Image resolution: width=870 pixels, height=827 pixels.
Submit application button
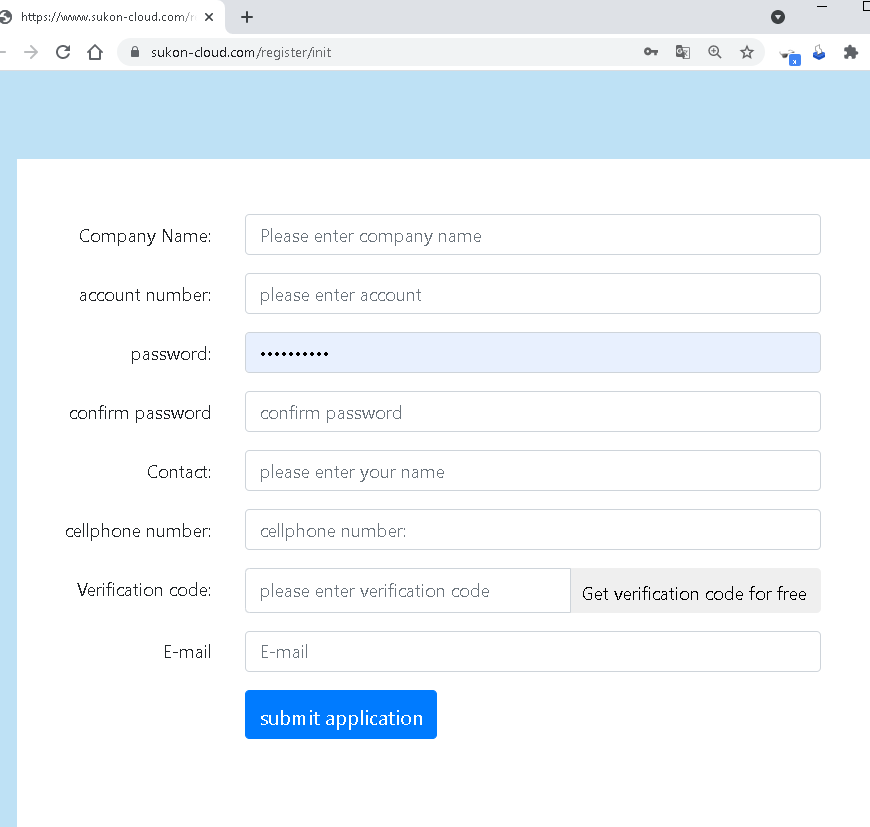pyautogui.click(x=341, y=714)
